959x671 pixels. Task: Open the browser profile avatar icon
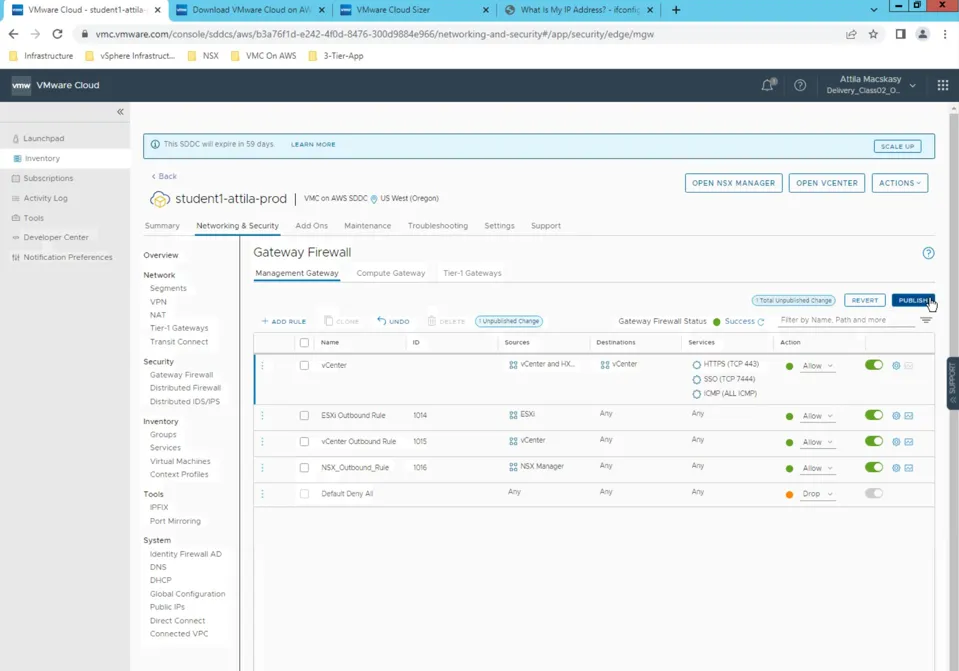pyautogui.click(x=922, y=34)
